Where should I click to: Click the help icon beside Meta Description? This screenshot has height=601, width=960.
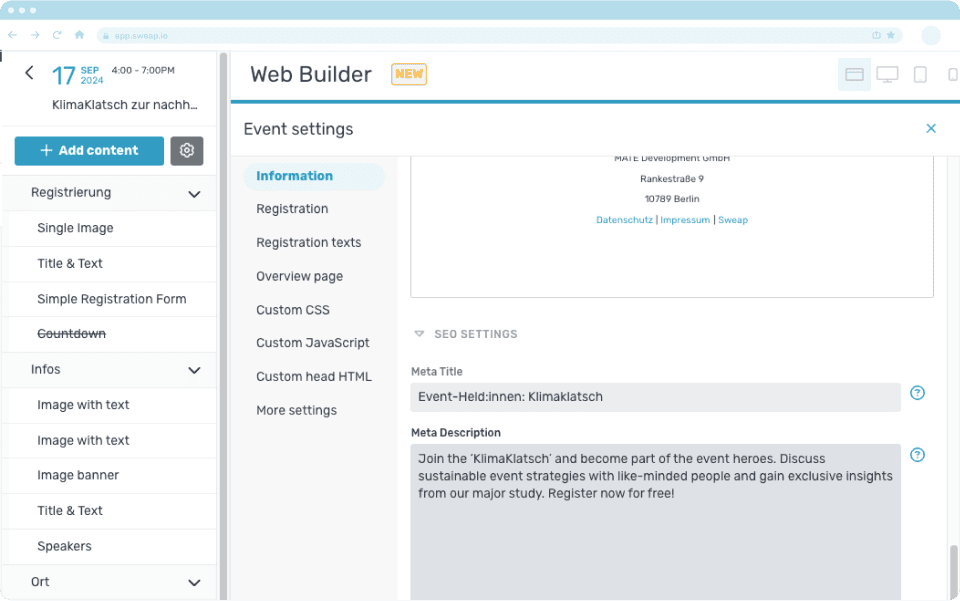coord(917,455)
